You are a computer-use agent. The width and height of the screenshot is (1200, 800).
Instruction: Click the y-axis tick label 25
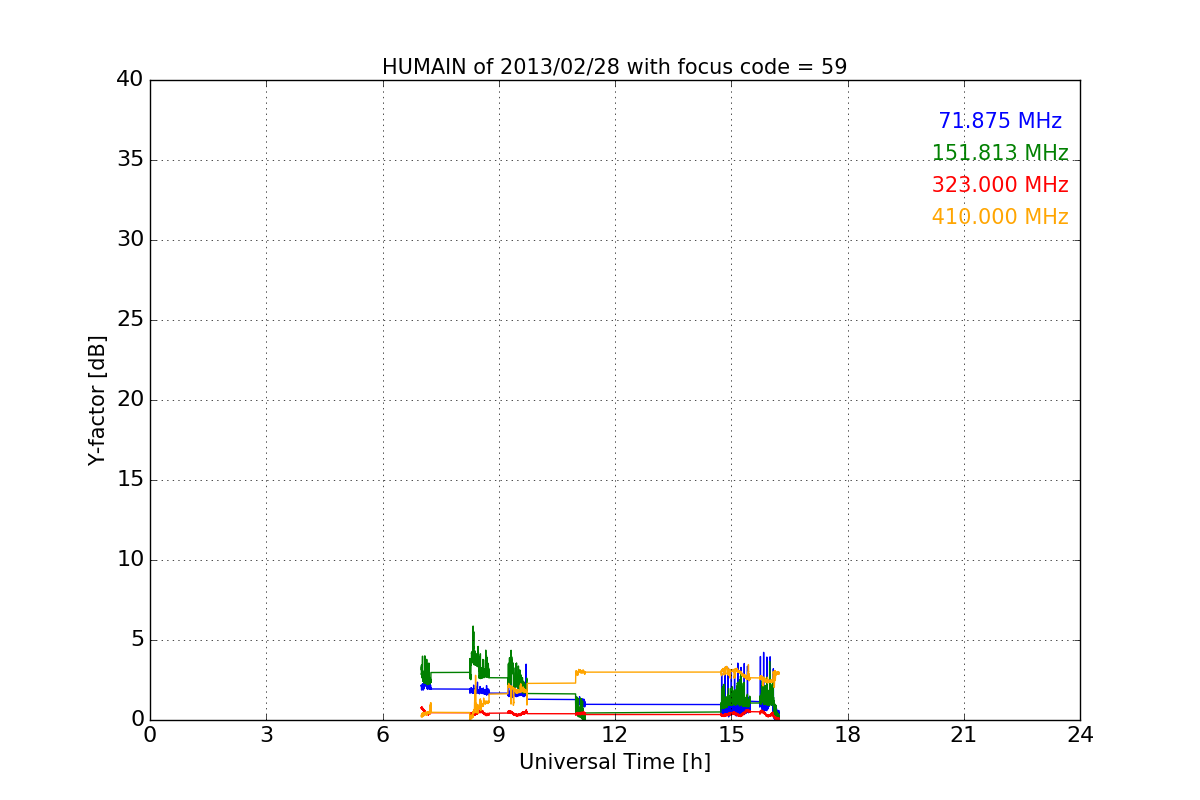tap(130, 320)
